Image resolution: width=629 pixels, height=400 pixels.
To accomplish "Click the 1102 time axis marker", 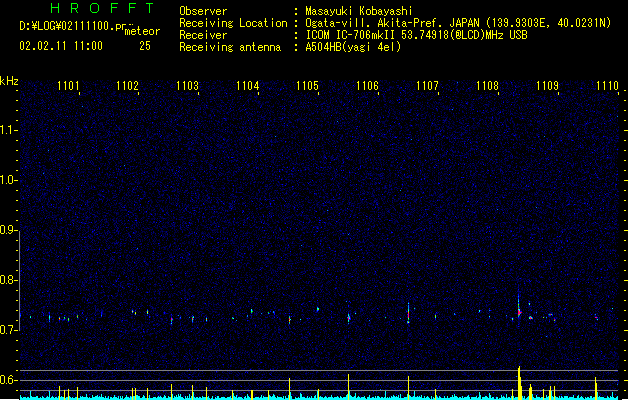I will [127, 85].
